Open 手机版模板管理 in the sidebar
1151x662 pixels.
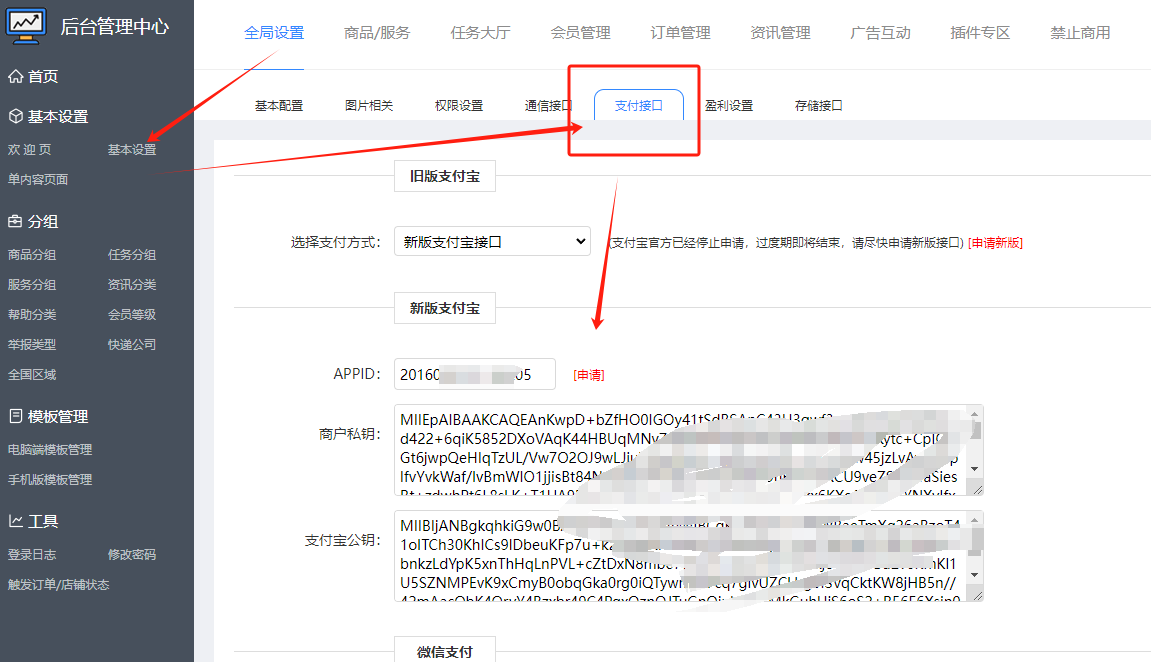tap(50, 480)
